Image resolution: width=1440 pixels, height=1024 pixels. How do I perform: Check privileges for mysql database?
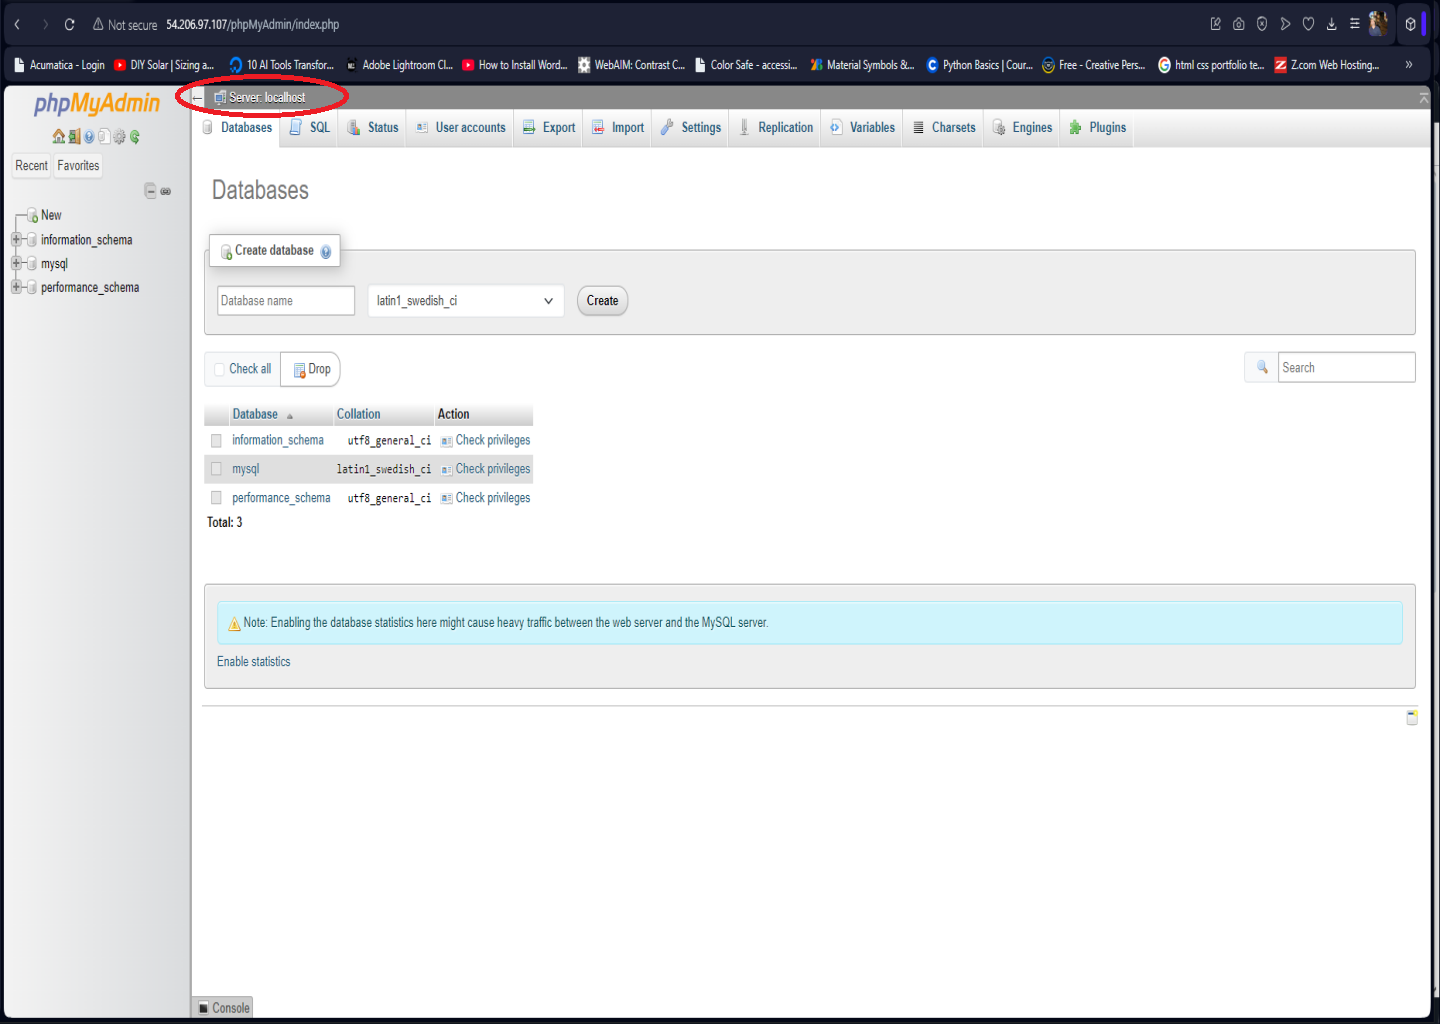(x=486, y=469)
